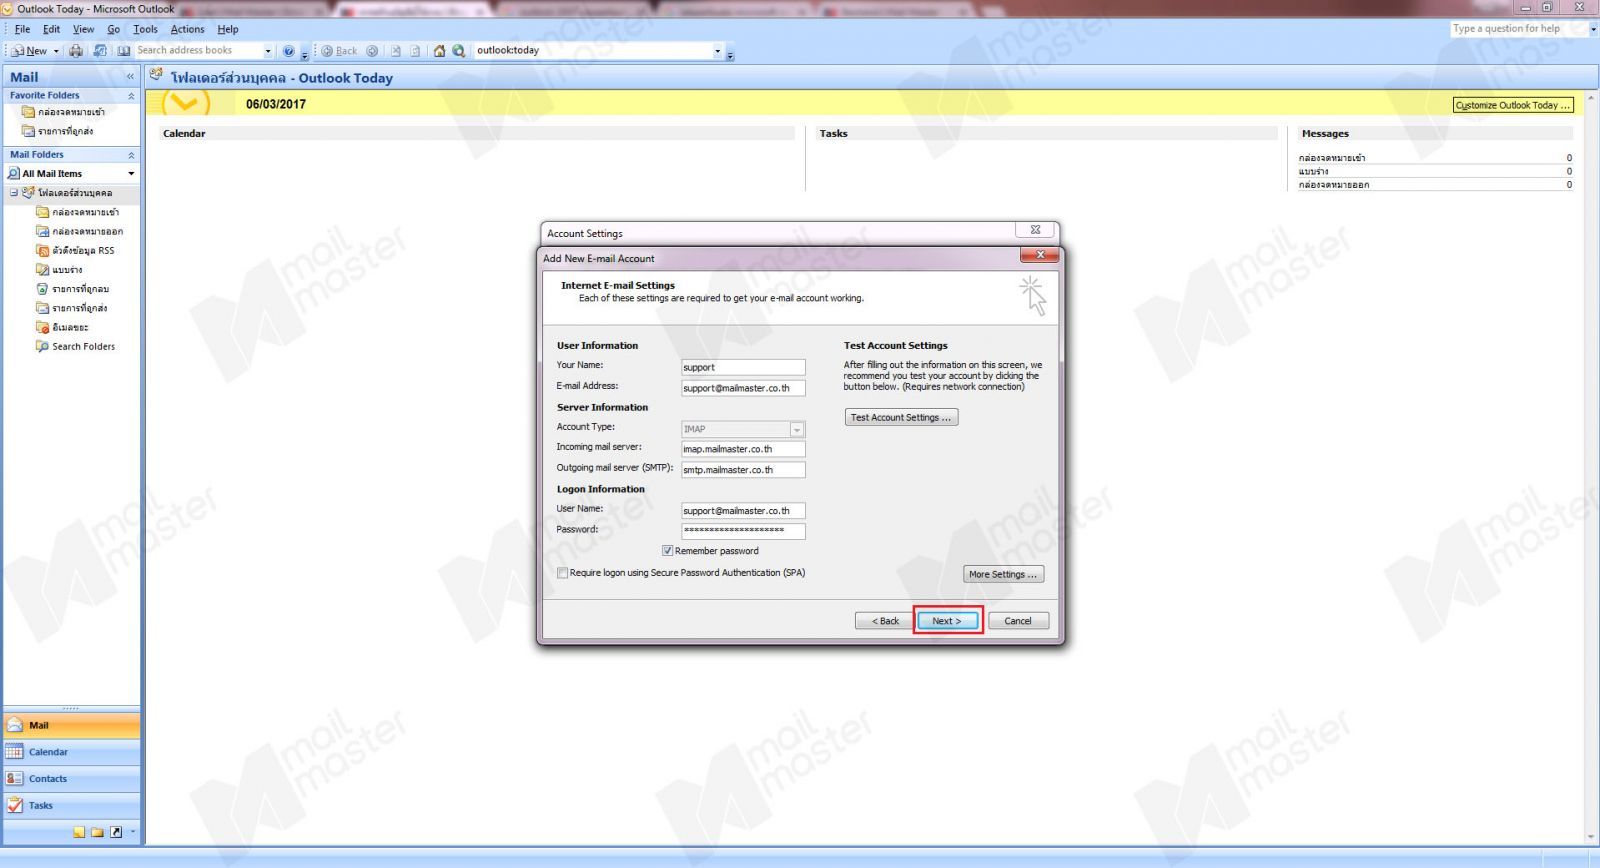This screenshot has height=868, width=1600.
Task: Open More Settings in the dialog
Action: [1003, 574]
